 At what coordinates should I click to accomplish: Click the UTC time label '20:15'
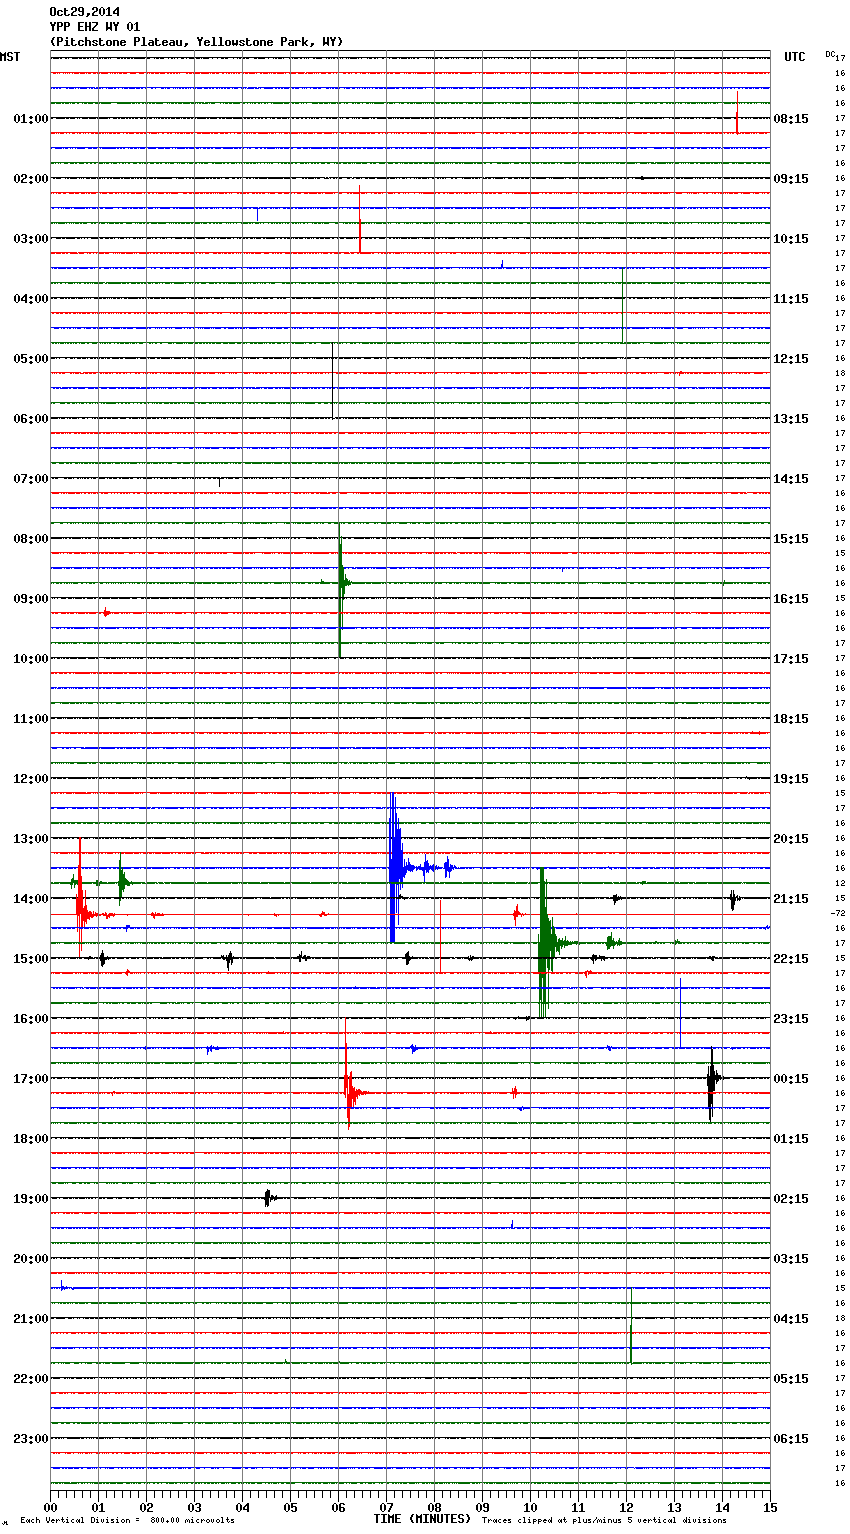[x=791, y=839]
